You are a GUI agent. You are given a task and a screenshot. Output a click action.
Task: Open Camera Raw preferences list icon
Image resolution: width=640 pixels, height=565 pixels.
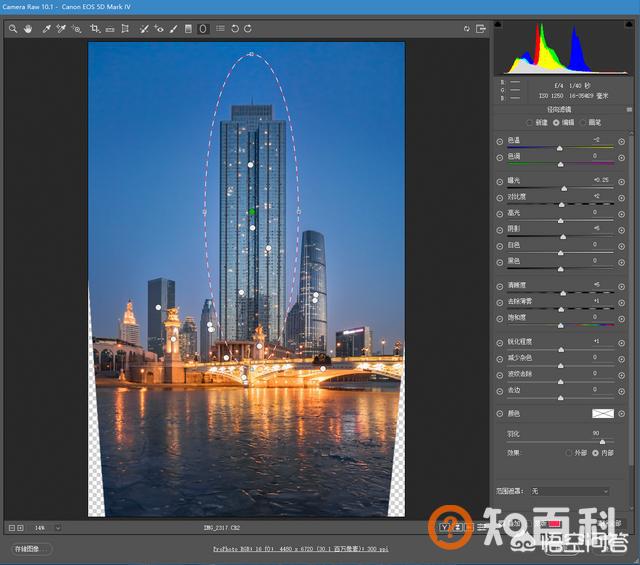click(220, 29)
